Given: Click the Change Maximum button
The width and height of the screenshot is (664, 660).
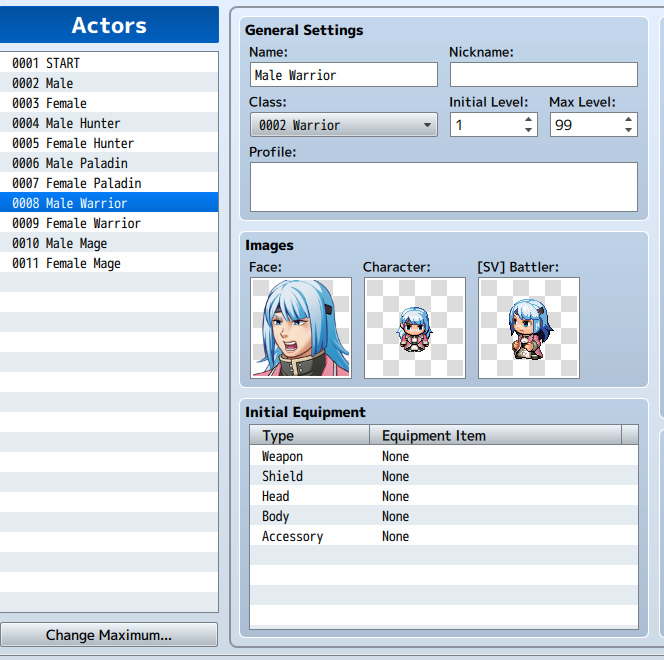Looking at the screenshot, I should click(109, 635).
